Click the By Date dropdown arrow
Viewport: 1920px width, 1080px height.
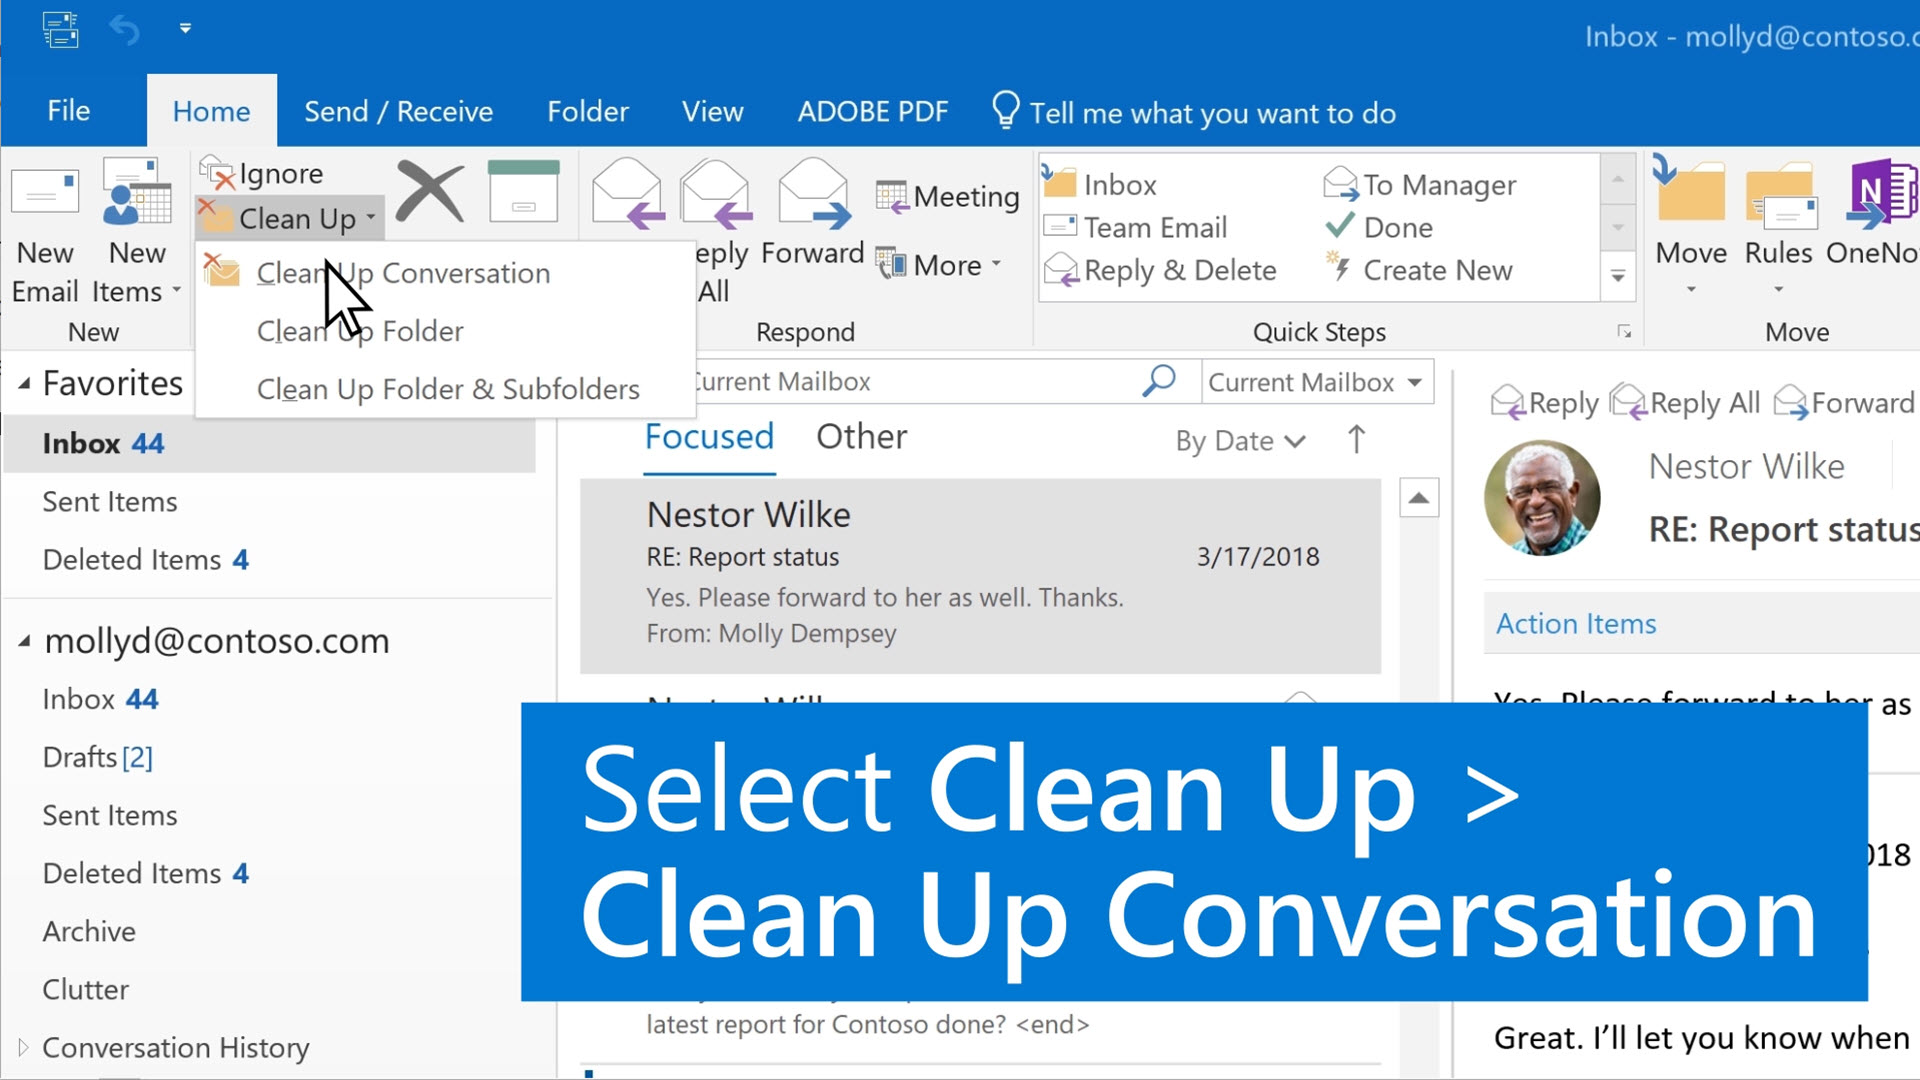(1294, 439)
